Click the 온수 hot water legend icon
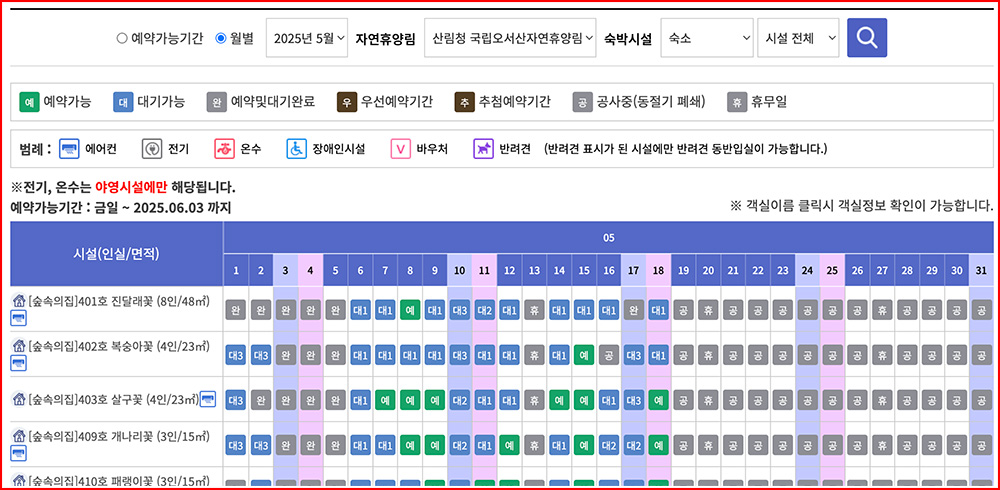Screen dimensions: 1000x490 (x=224, y=149)
